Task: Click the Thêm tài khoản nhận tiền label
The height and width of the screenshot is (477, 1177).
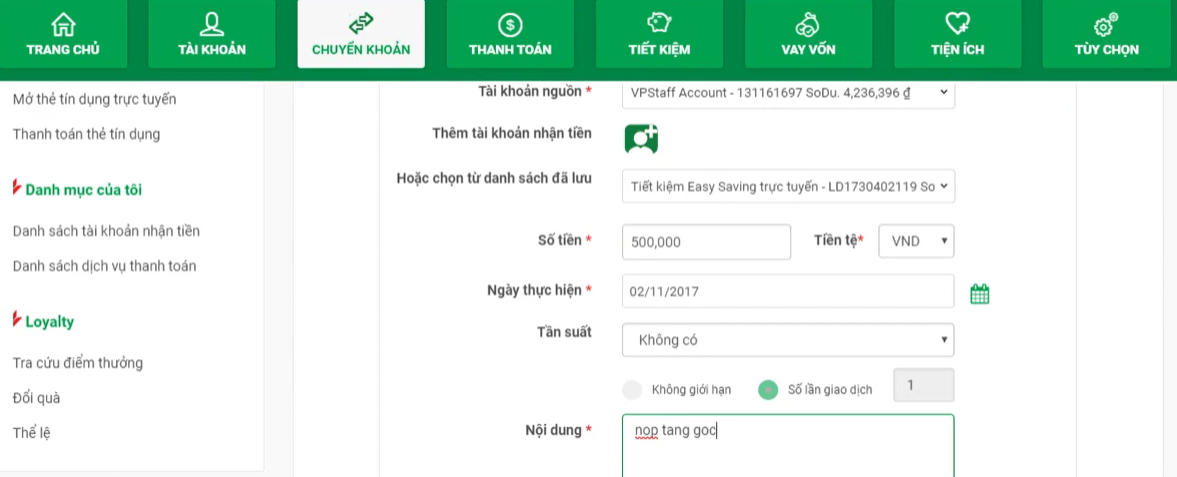Action: pyautogui.click(x=512, y=134)
